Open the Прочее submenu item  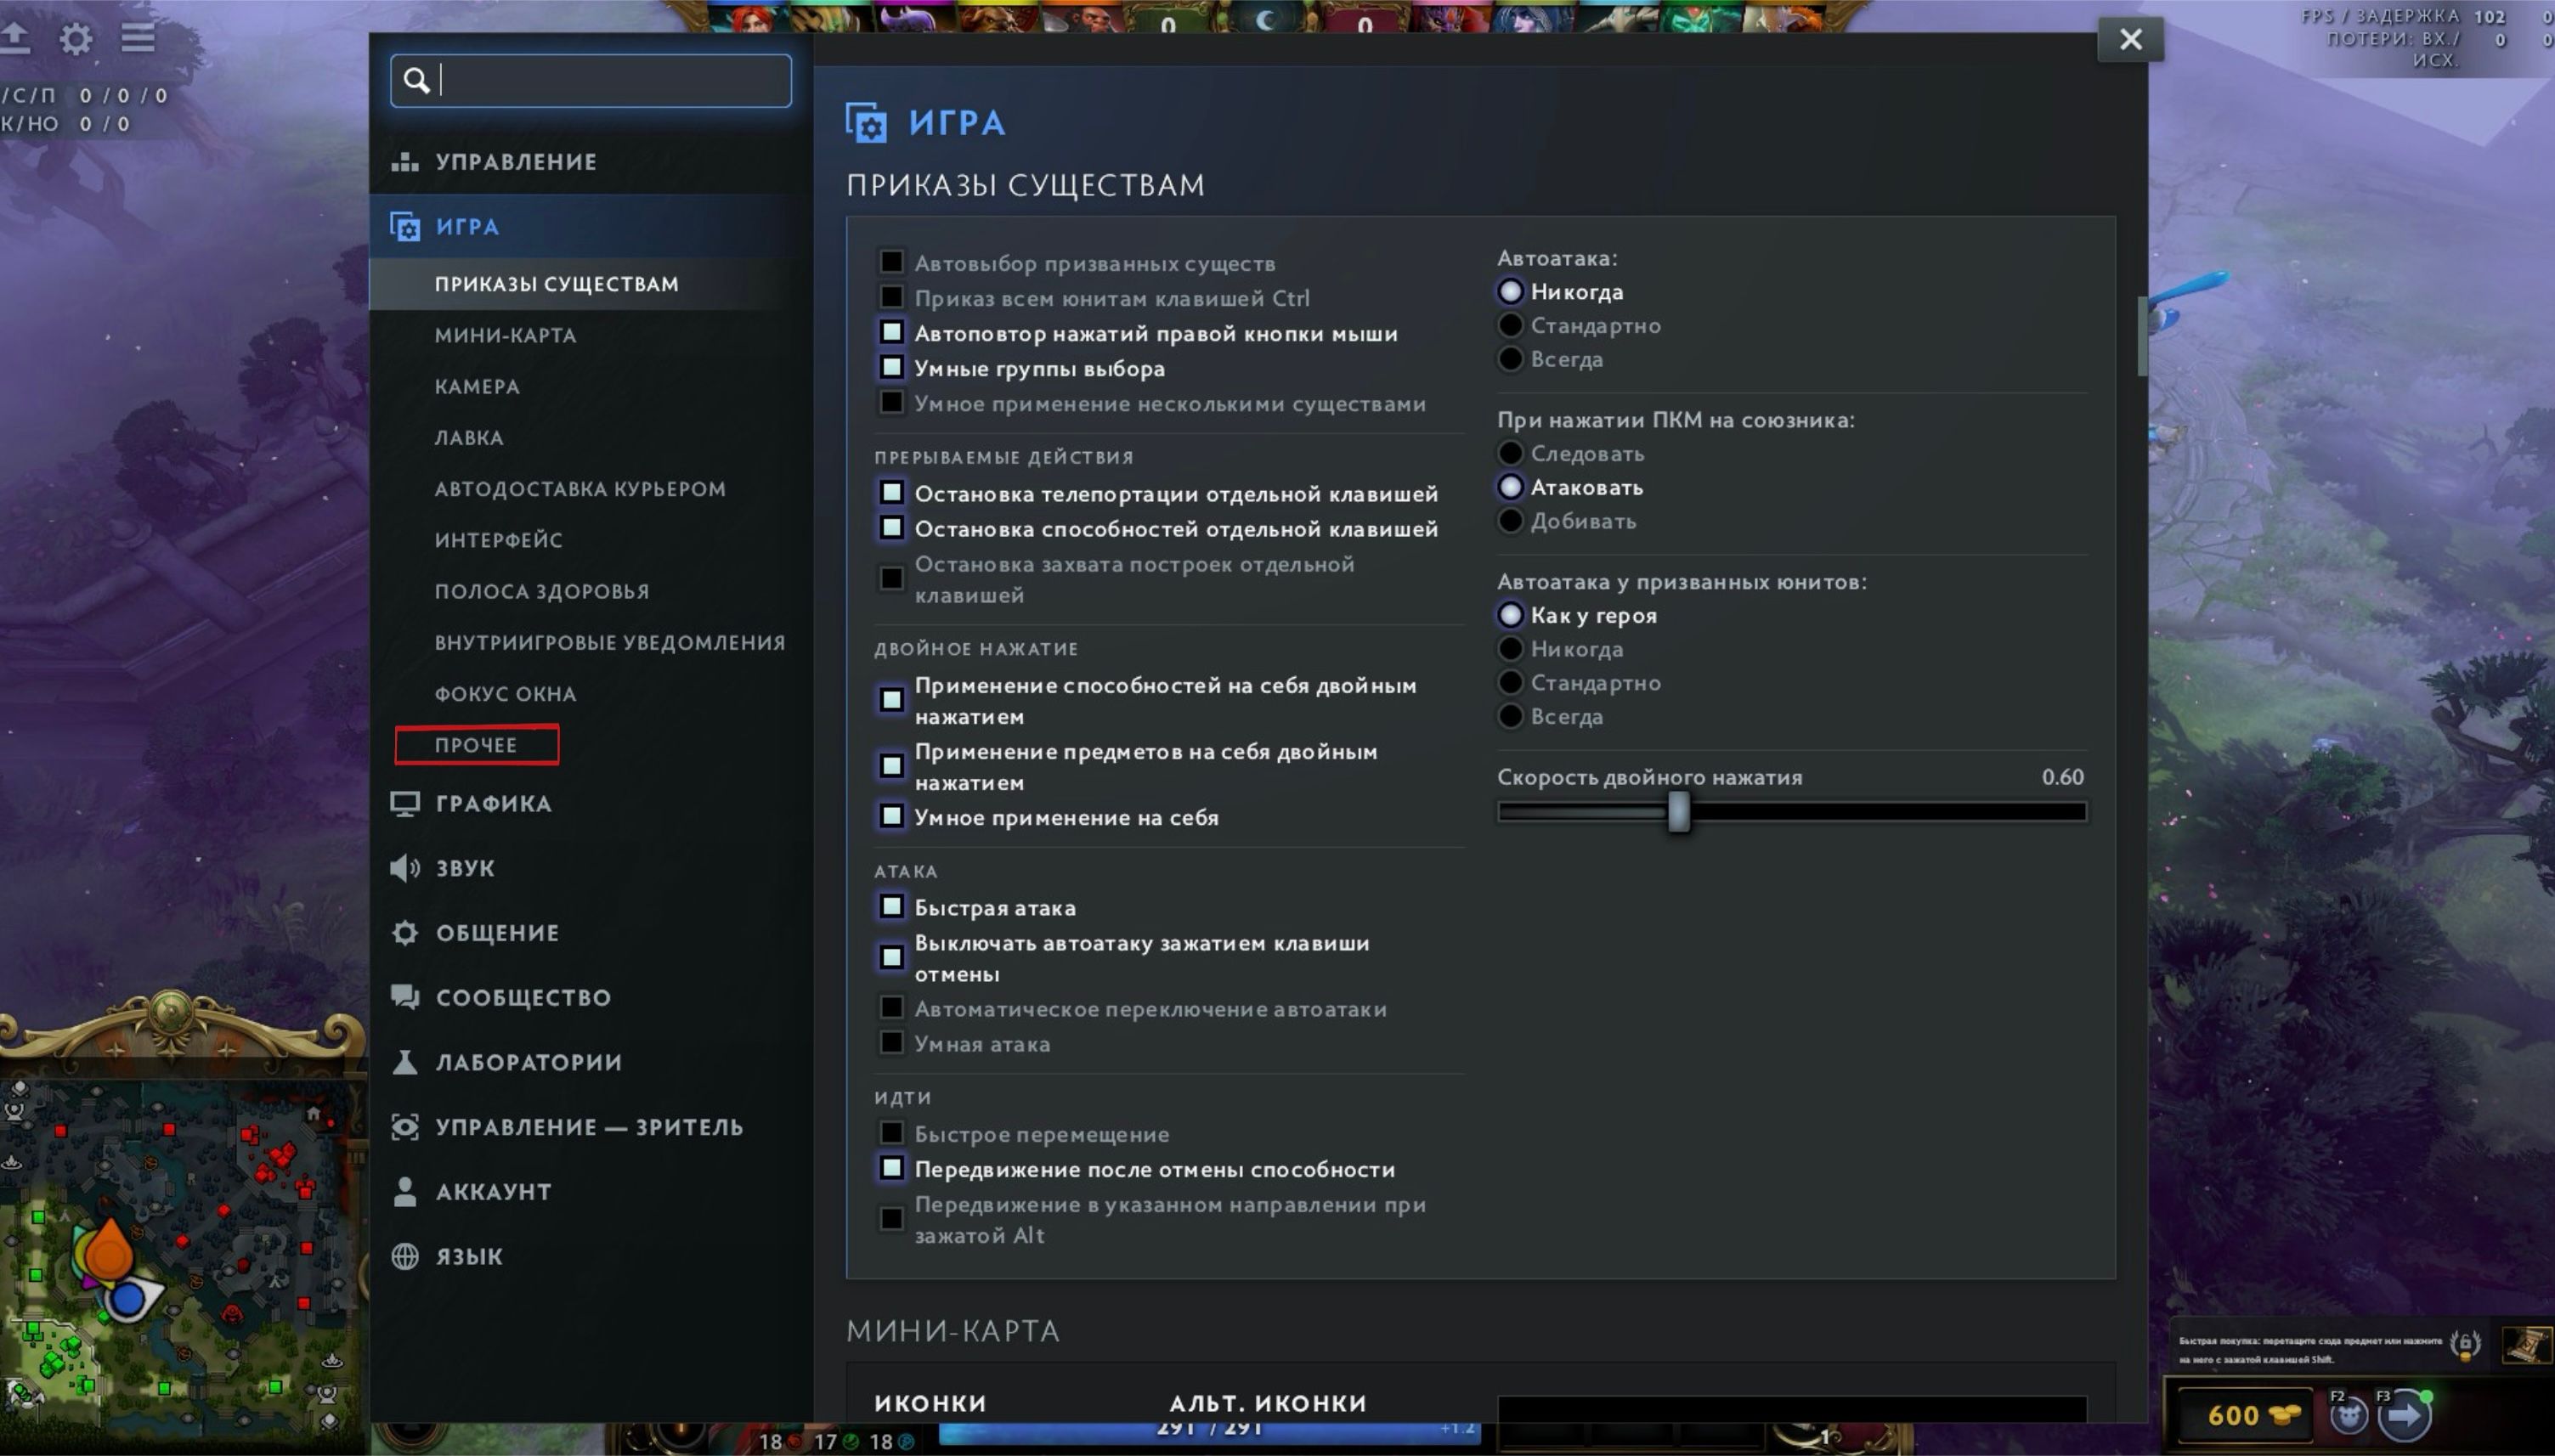pyautogui.click(x=476, y=745)
